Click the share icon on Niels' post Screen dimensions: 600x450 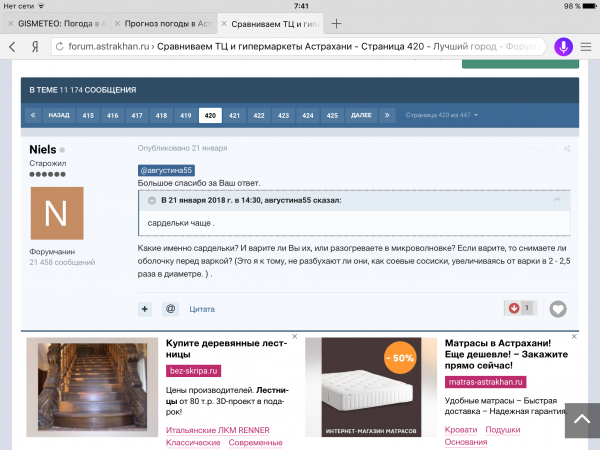point(567,148)
